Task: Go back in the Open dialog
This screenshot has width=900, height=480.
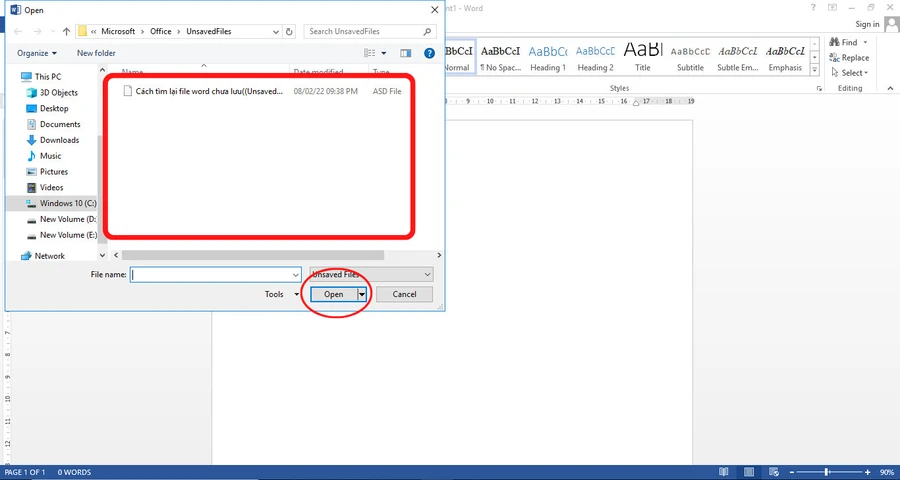Action: tap(18, 31)
